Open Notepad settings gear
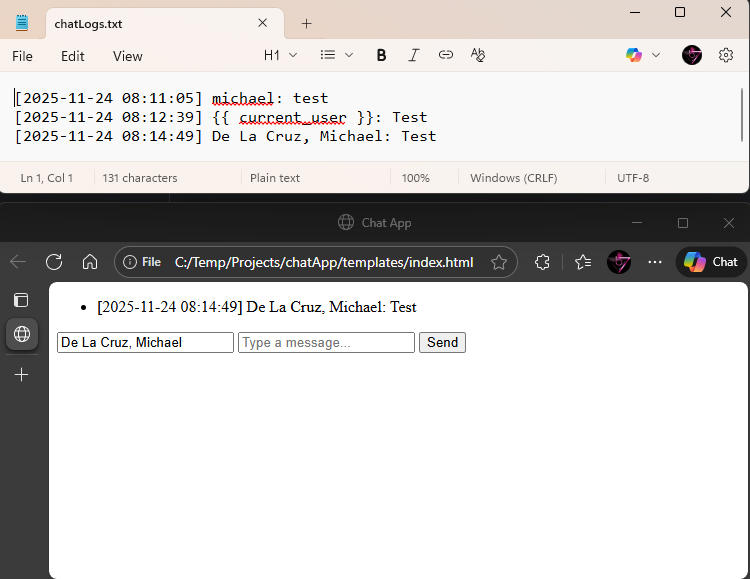The height and width of the screenshot is (579, 750). pos(726,56)
